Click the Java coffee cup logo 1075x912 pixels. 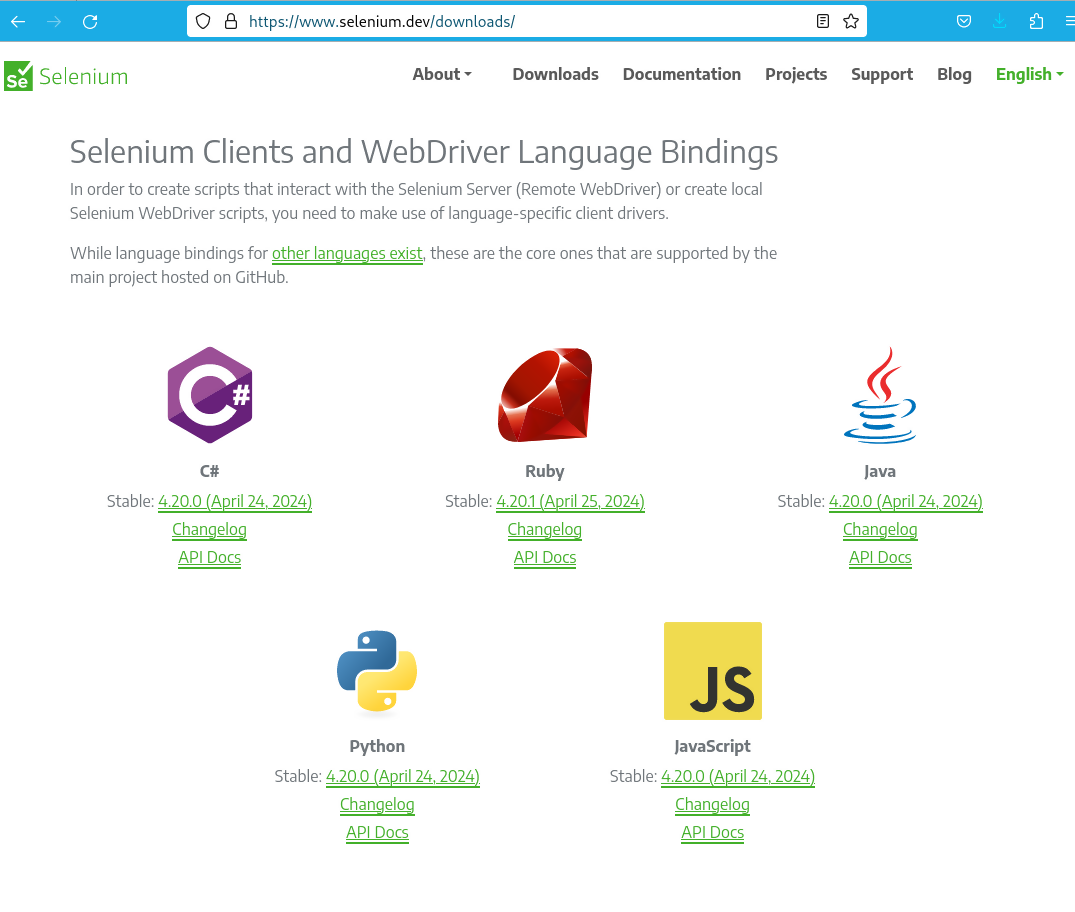(880, 395)
